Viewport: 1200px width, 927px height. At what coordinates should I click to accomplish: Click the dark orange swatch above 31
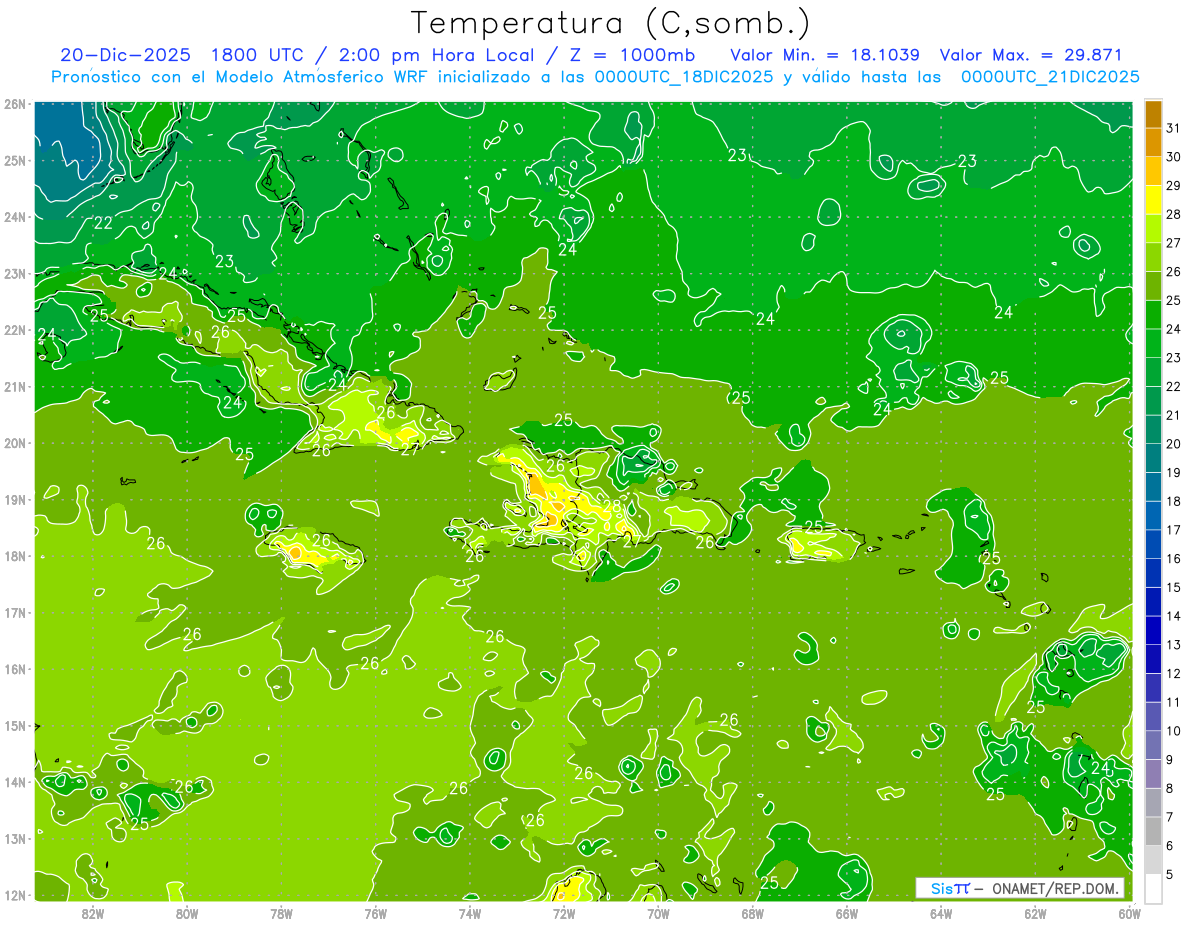pos(1153,114)
